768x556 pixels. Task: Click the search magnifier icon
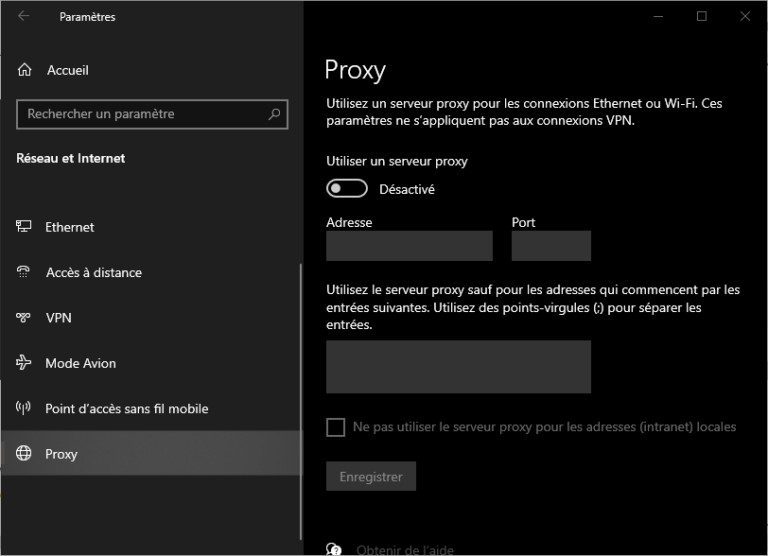(x=274, y=114)
